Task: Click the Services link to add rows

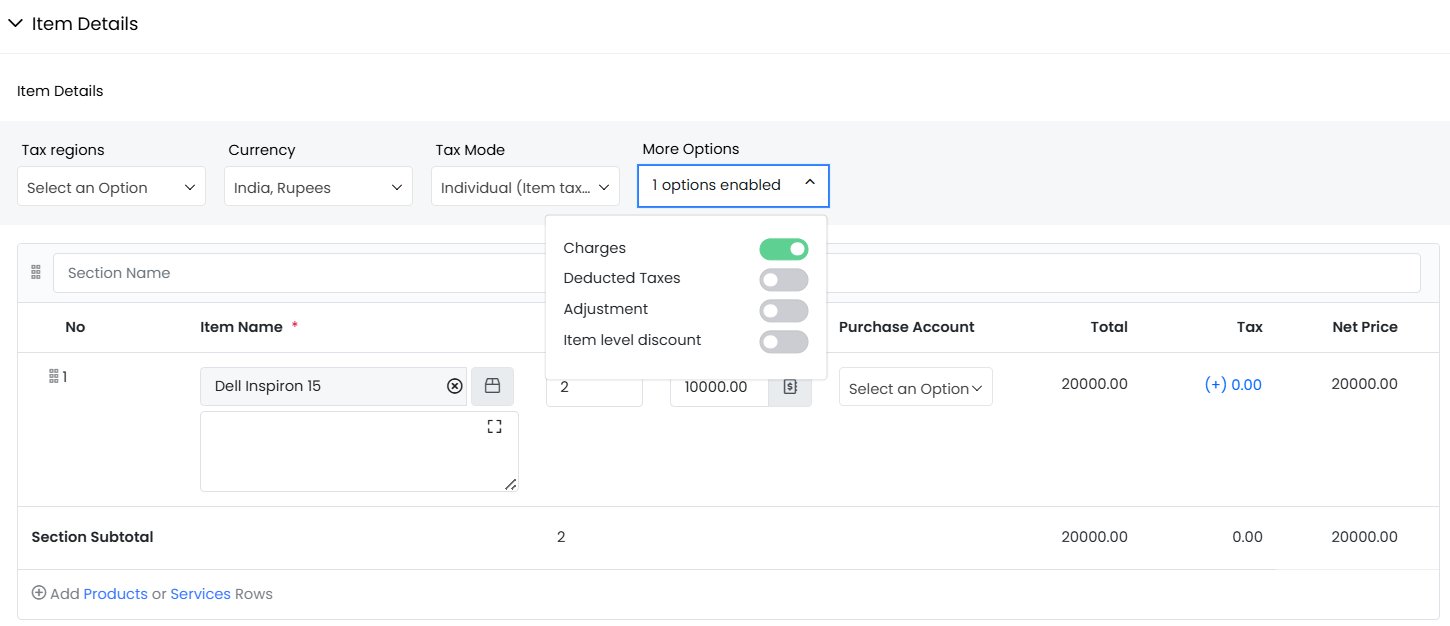Action: coord(200,594)
